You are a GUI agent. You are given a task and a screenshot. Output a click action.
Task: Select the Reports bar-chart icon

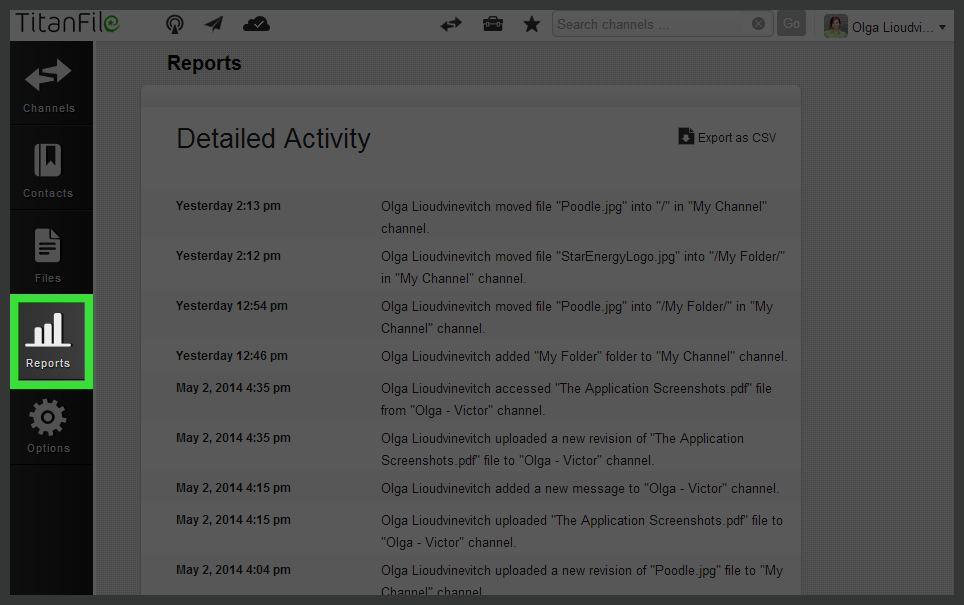tap(48, 333)
